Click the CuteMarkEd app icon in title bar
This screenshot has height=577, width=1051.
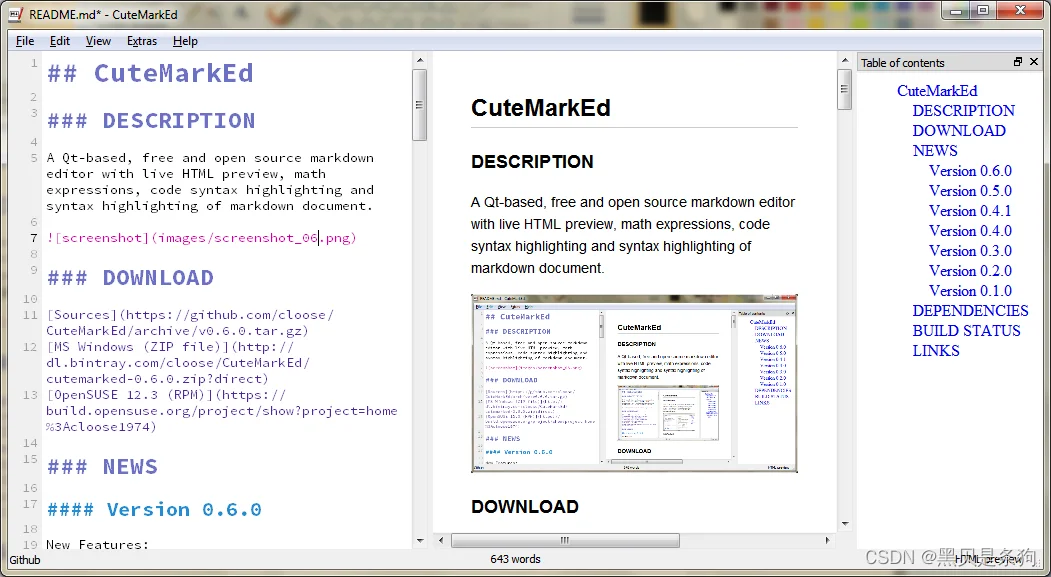(15, 13)
